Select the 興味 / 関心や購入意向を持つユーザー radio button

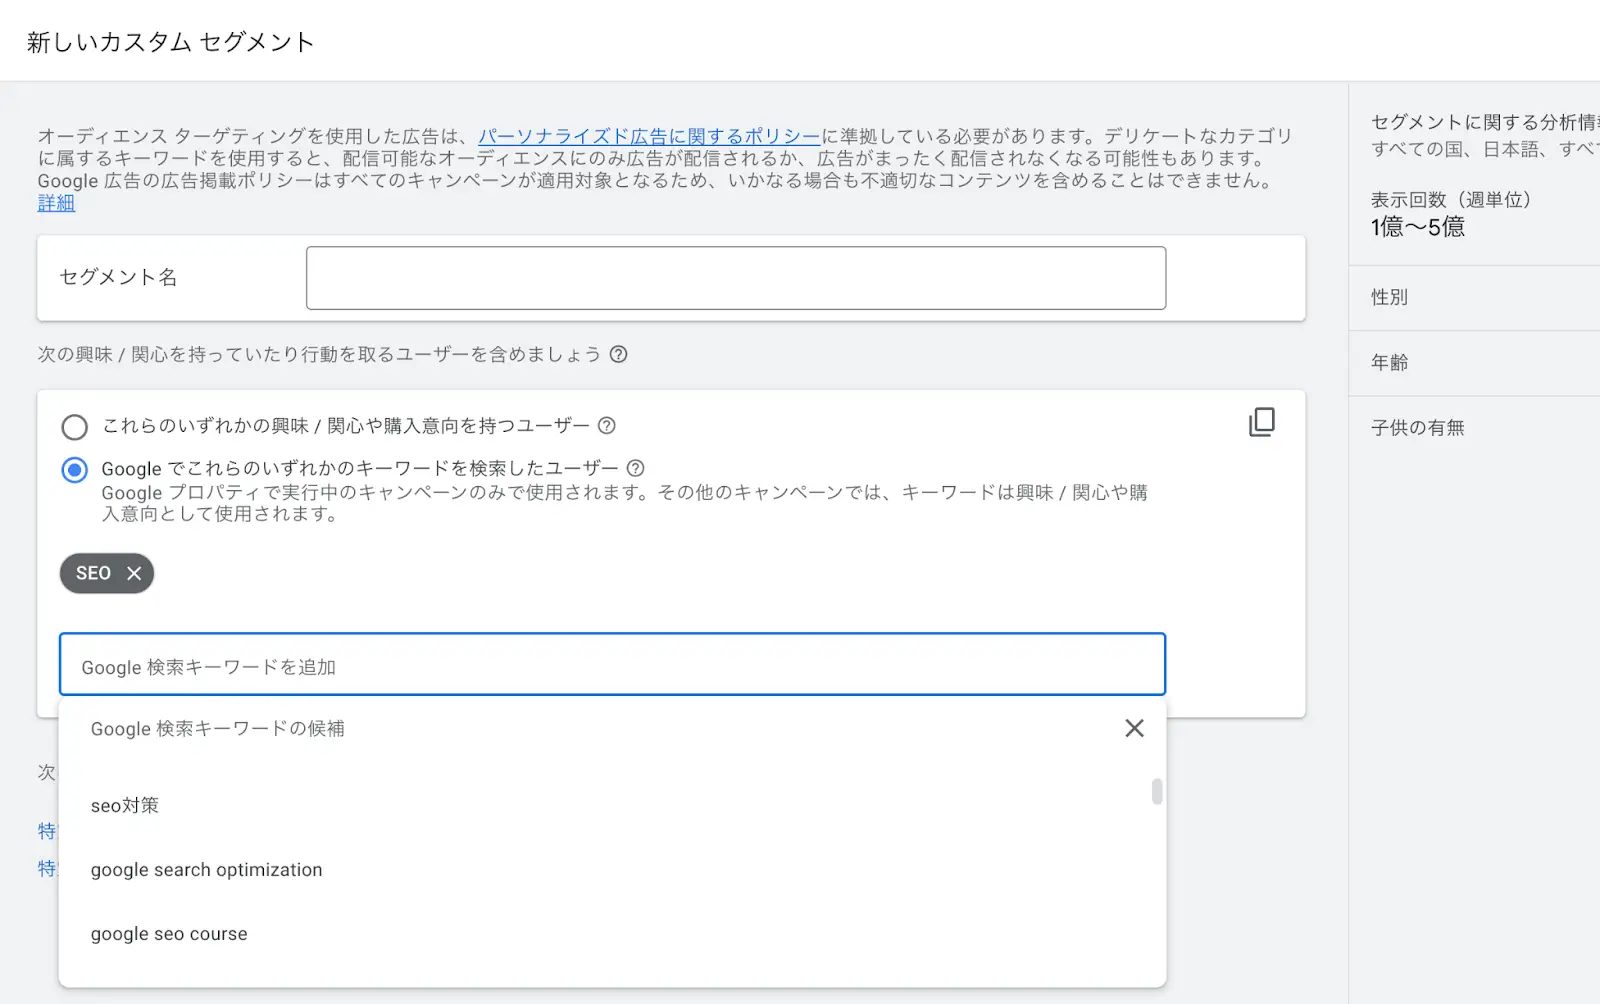click(x=75, y=427)
